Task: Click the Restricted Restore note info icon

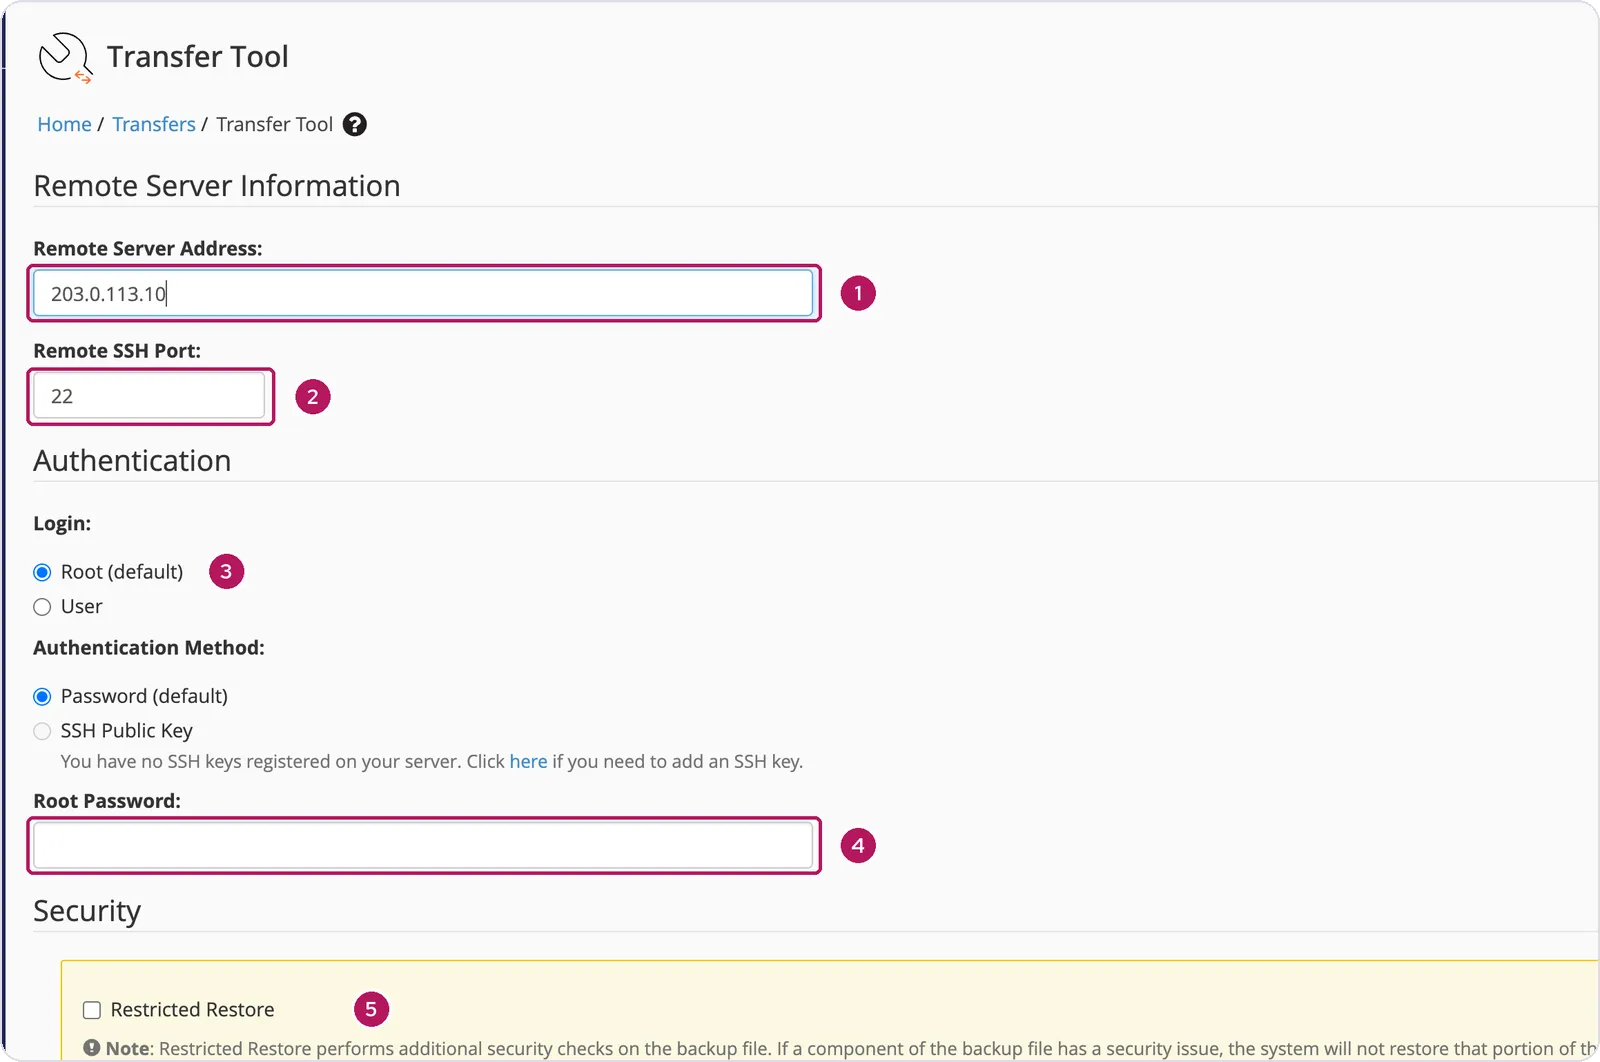Action: coord(92,1048)
